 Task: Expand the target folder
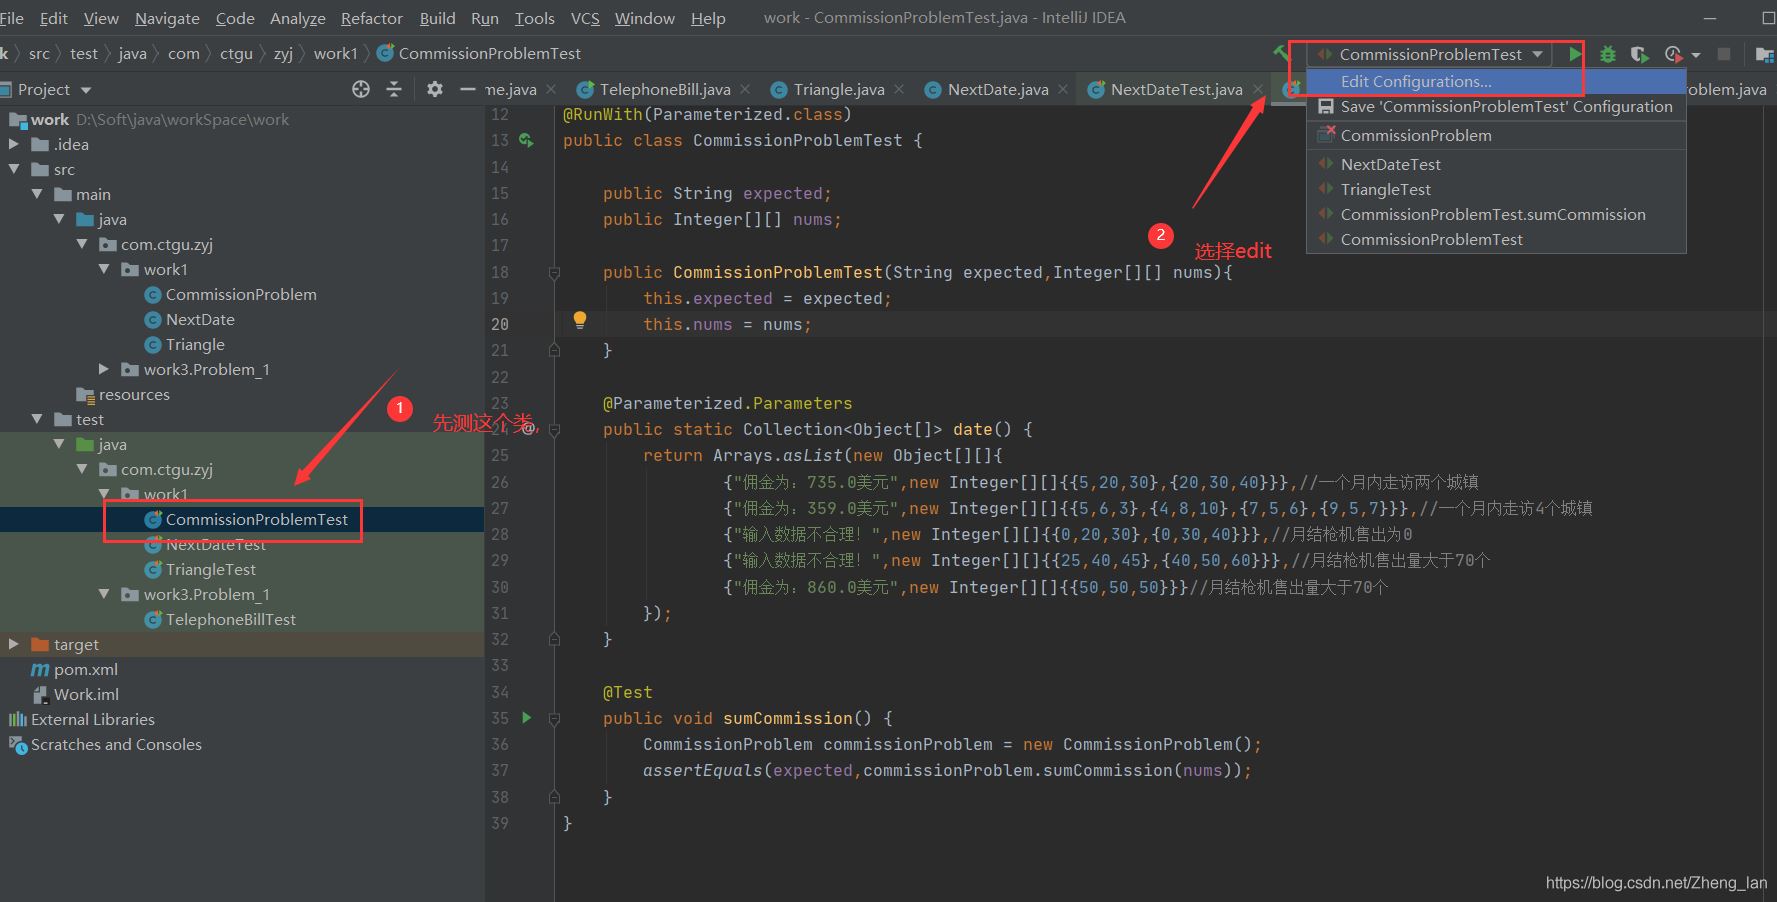[x=13, y=644]
